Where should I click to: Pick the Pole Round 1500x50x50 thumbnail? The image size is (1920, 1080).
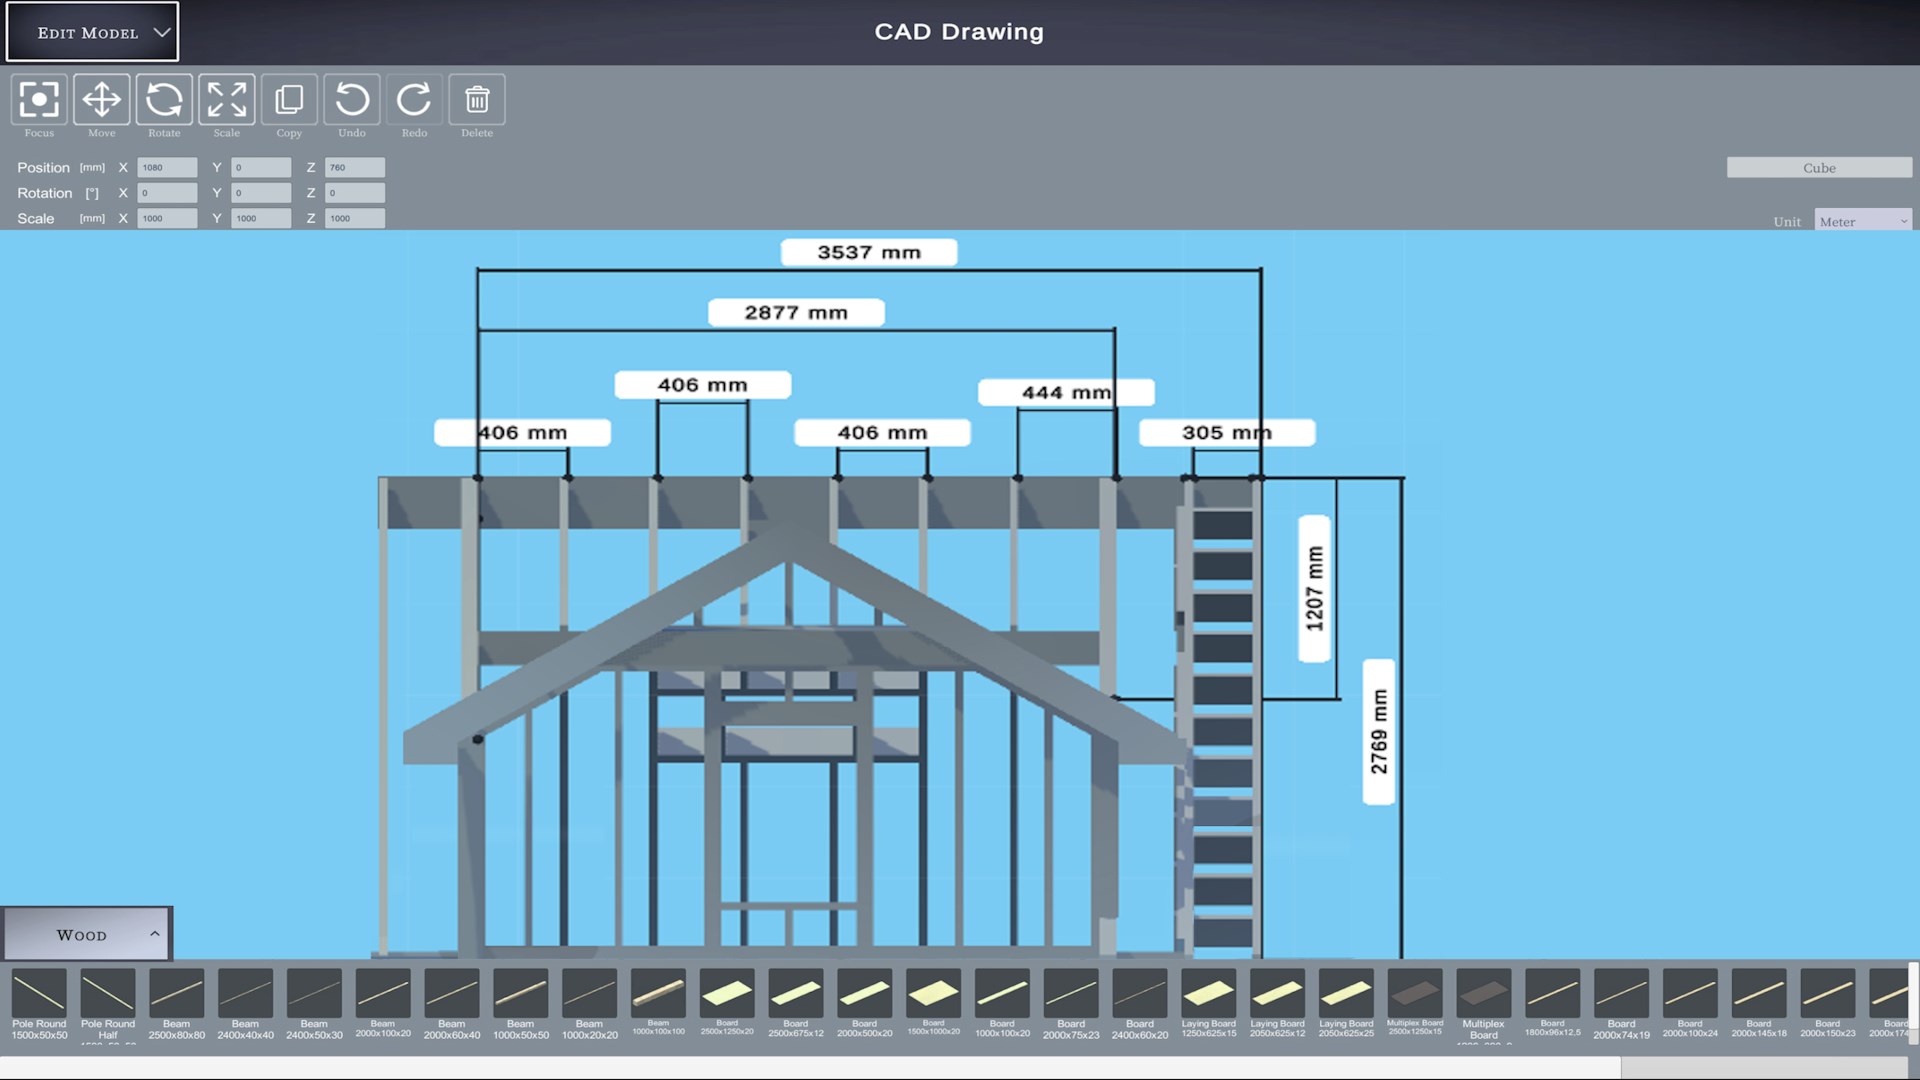39,994
